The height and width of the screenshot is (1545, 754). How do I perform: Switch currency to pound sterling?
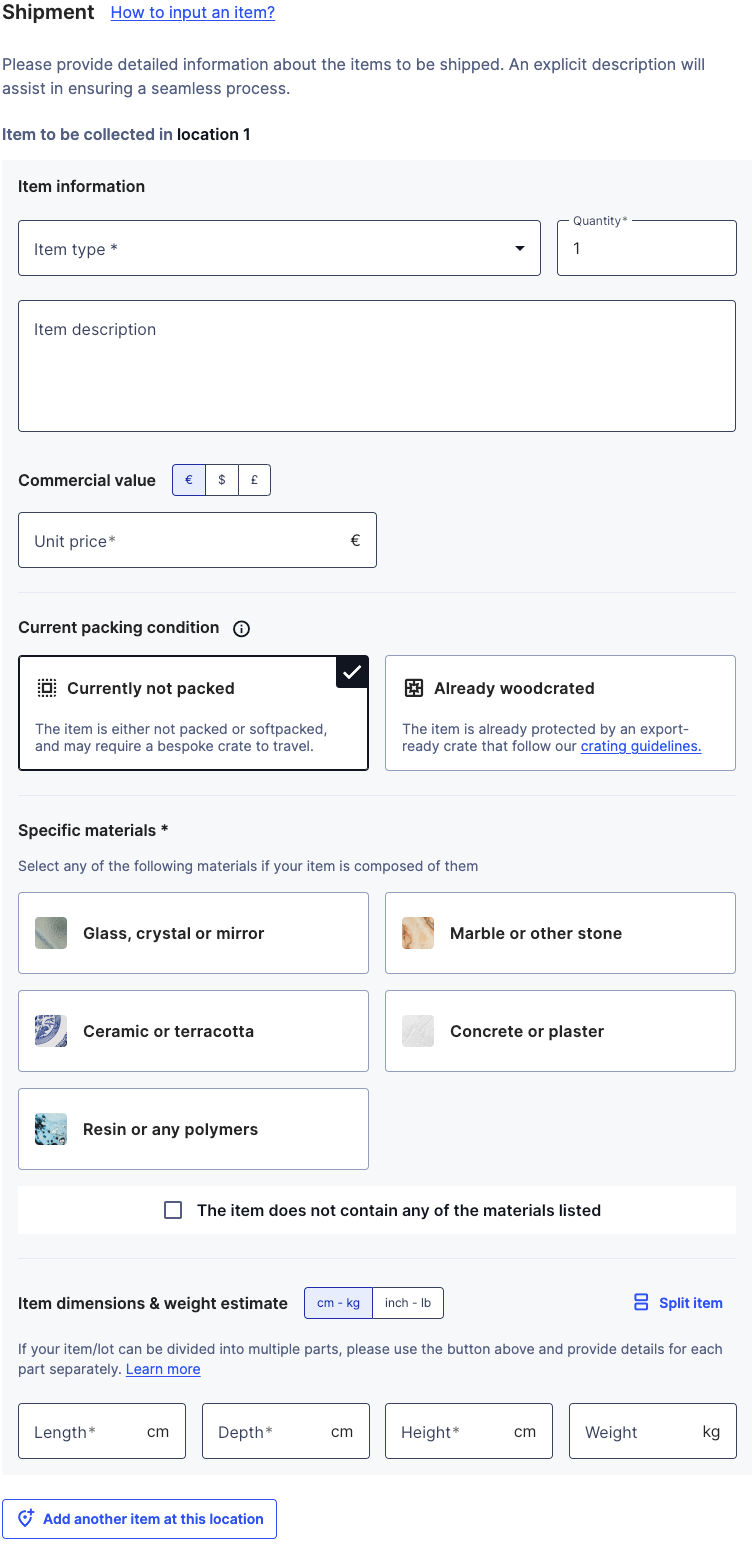pos(254,480)
